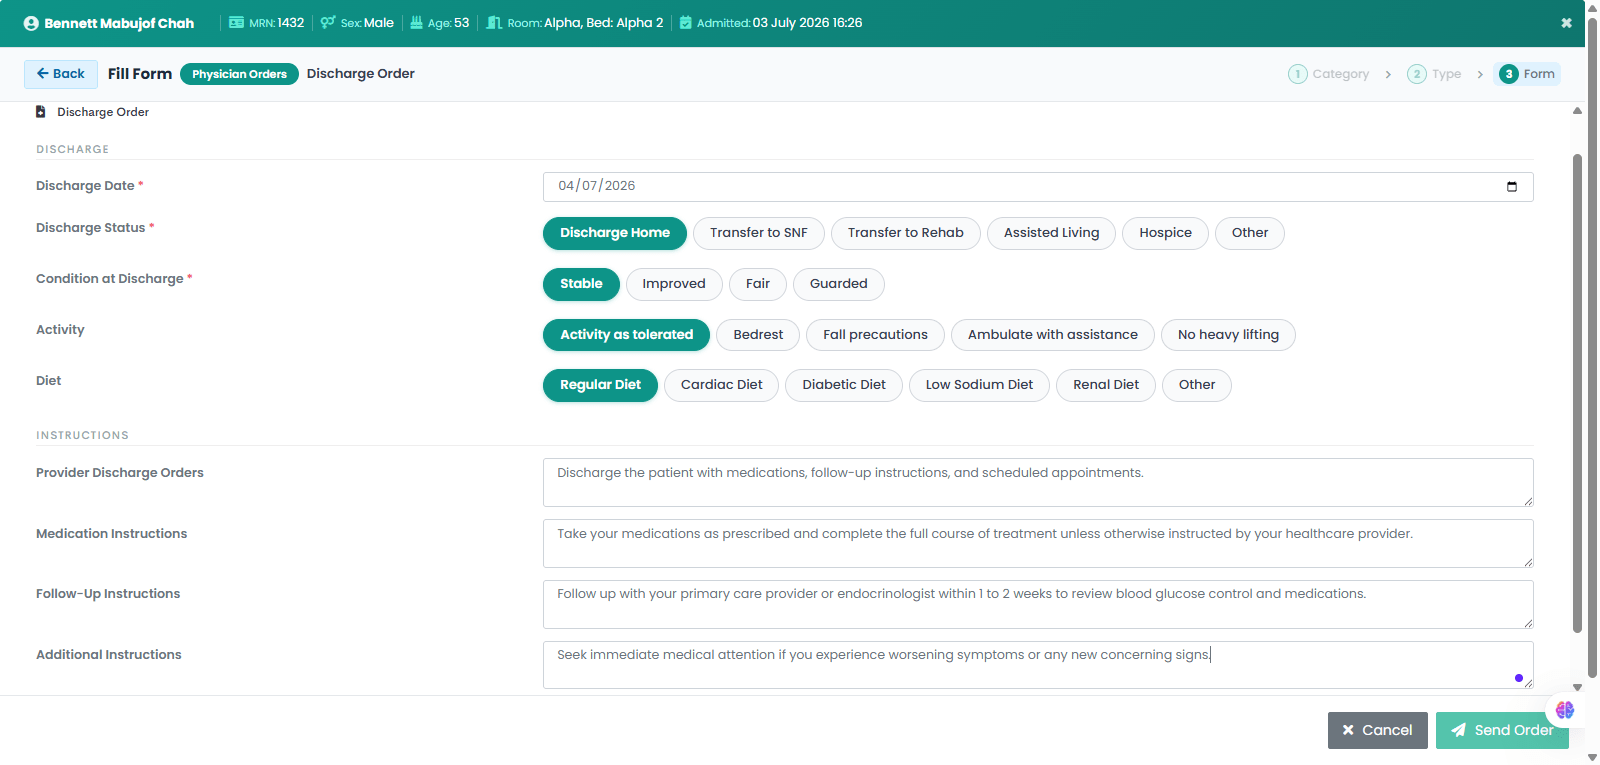The height and width of the screenshot is (765, 1600).
Task: Toggle No heavy lifting
Action: coord(1228,335)
